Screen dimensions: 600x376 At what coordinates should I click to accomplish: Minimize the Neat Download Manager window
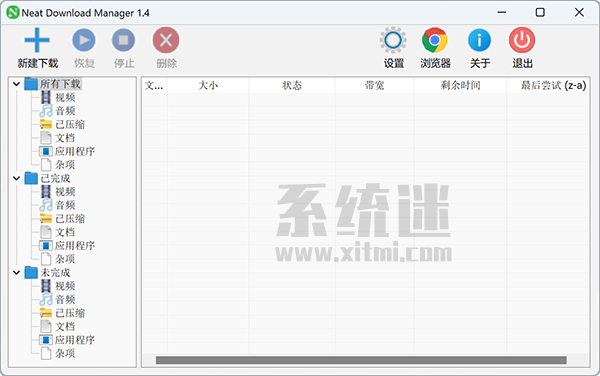pyautogui.click(x=502, y=12)
